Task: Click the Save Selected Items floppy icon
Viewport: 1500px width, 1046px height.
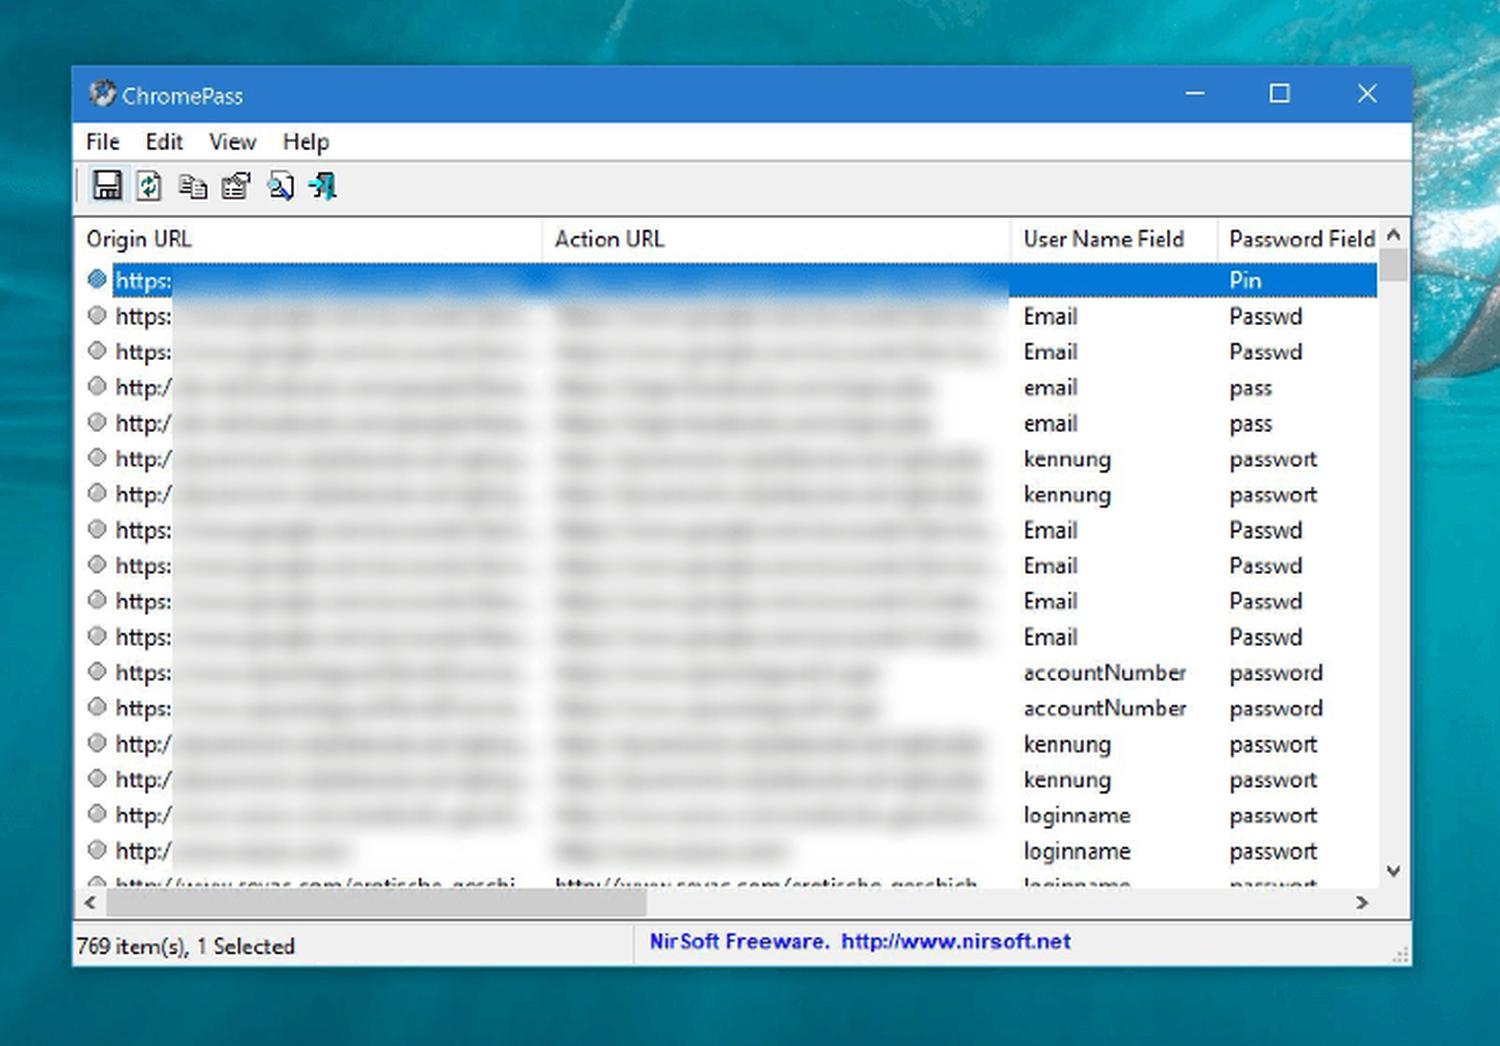Action: coord(107,186)
